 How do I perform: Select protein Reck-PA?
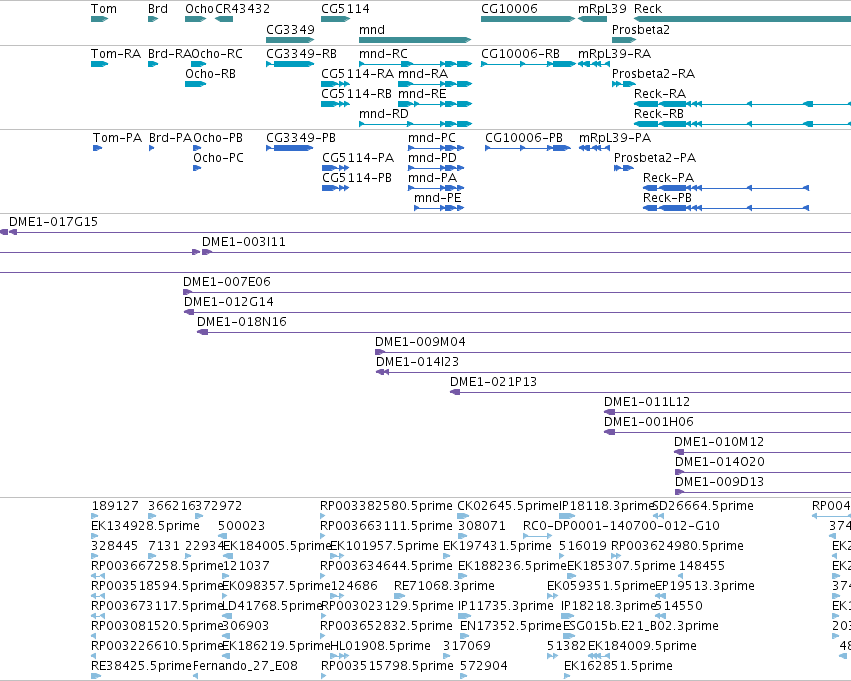point(726,188)
